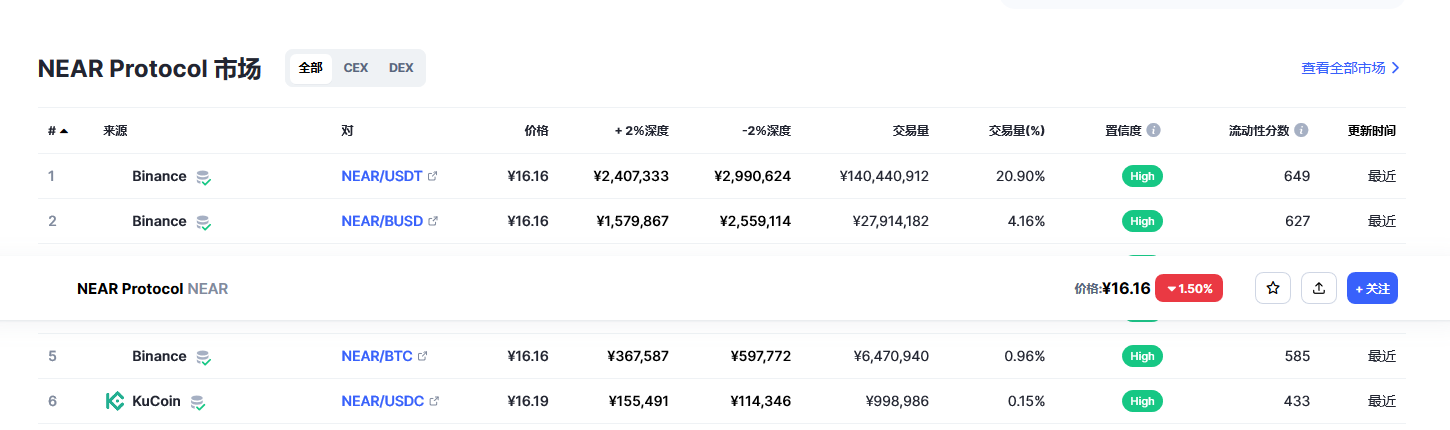
Task: Open the NEAR/USDC pair link
Action: click(x=382, y=401)
